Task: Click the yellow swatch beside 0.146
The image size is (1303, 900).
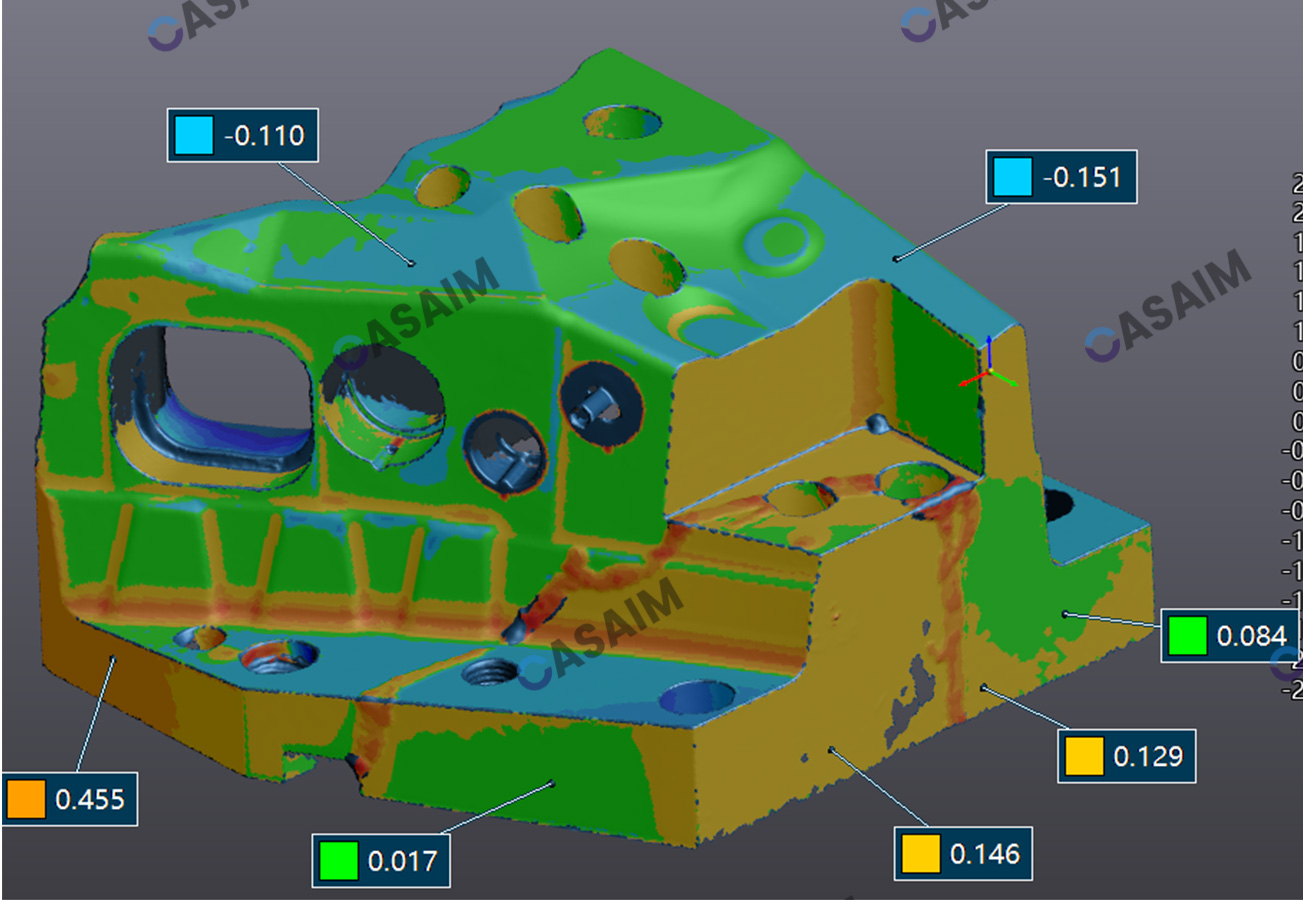Action: pos(920,854)
